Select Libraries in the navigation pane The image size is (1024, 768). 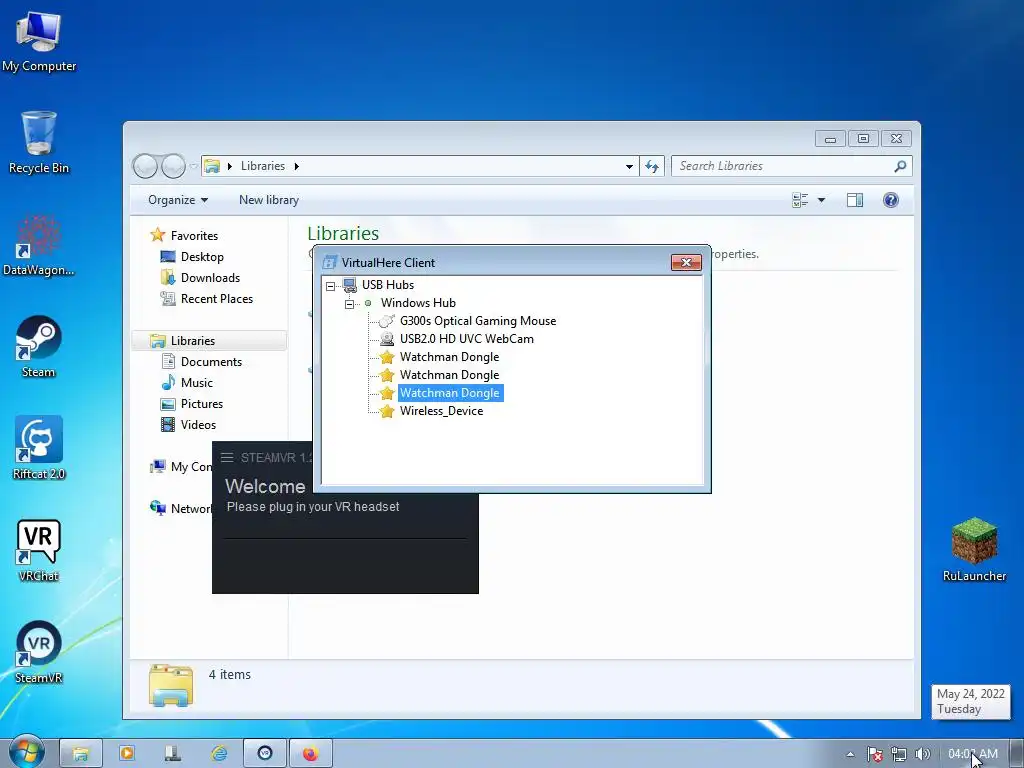click(x=209, y=341)
